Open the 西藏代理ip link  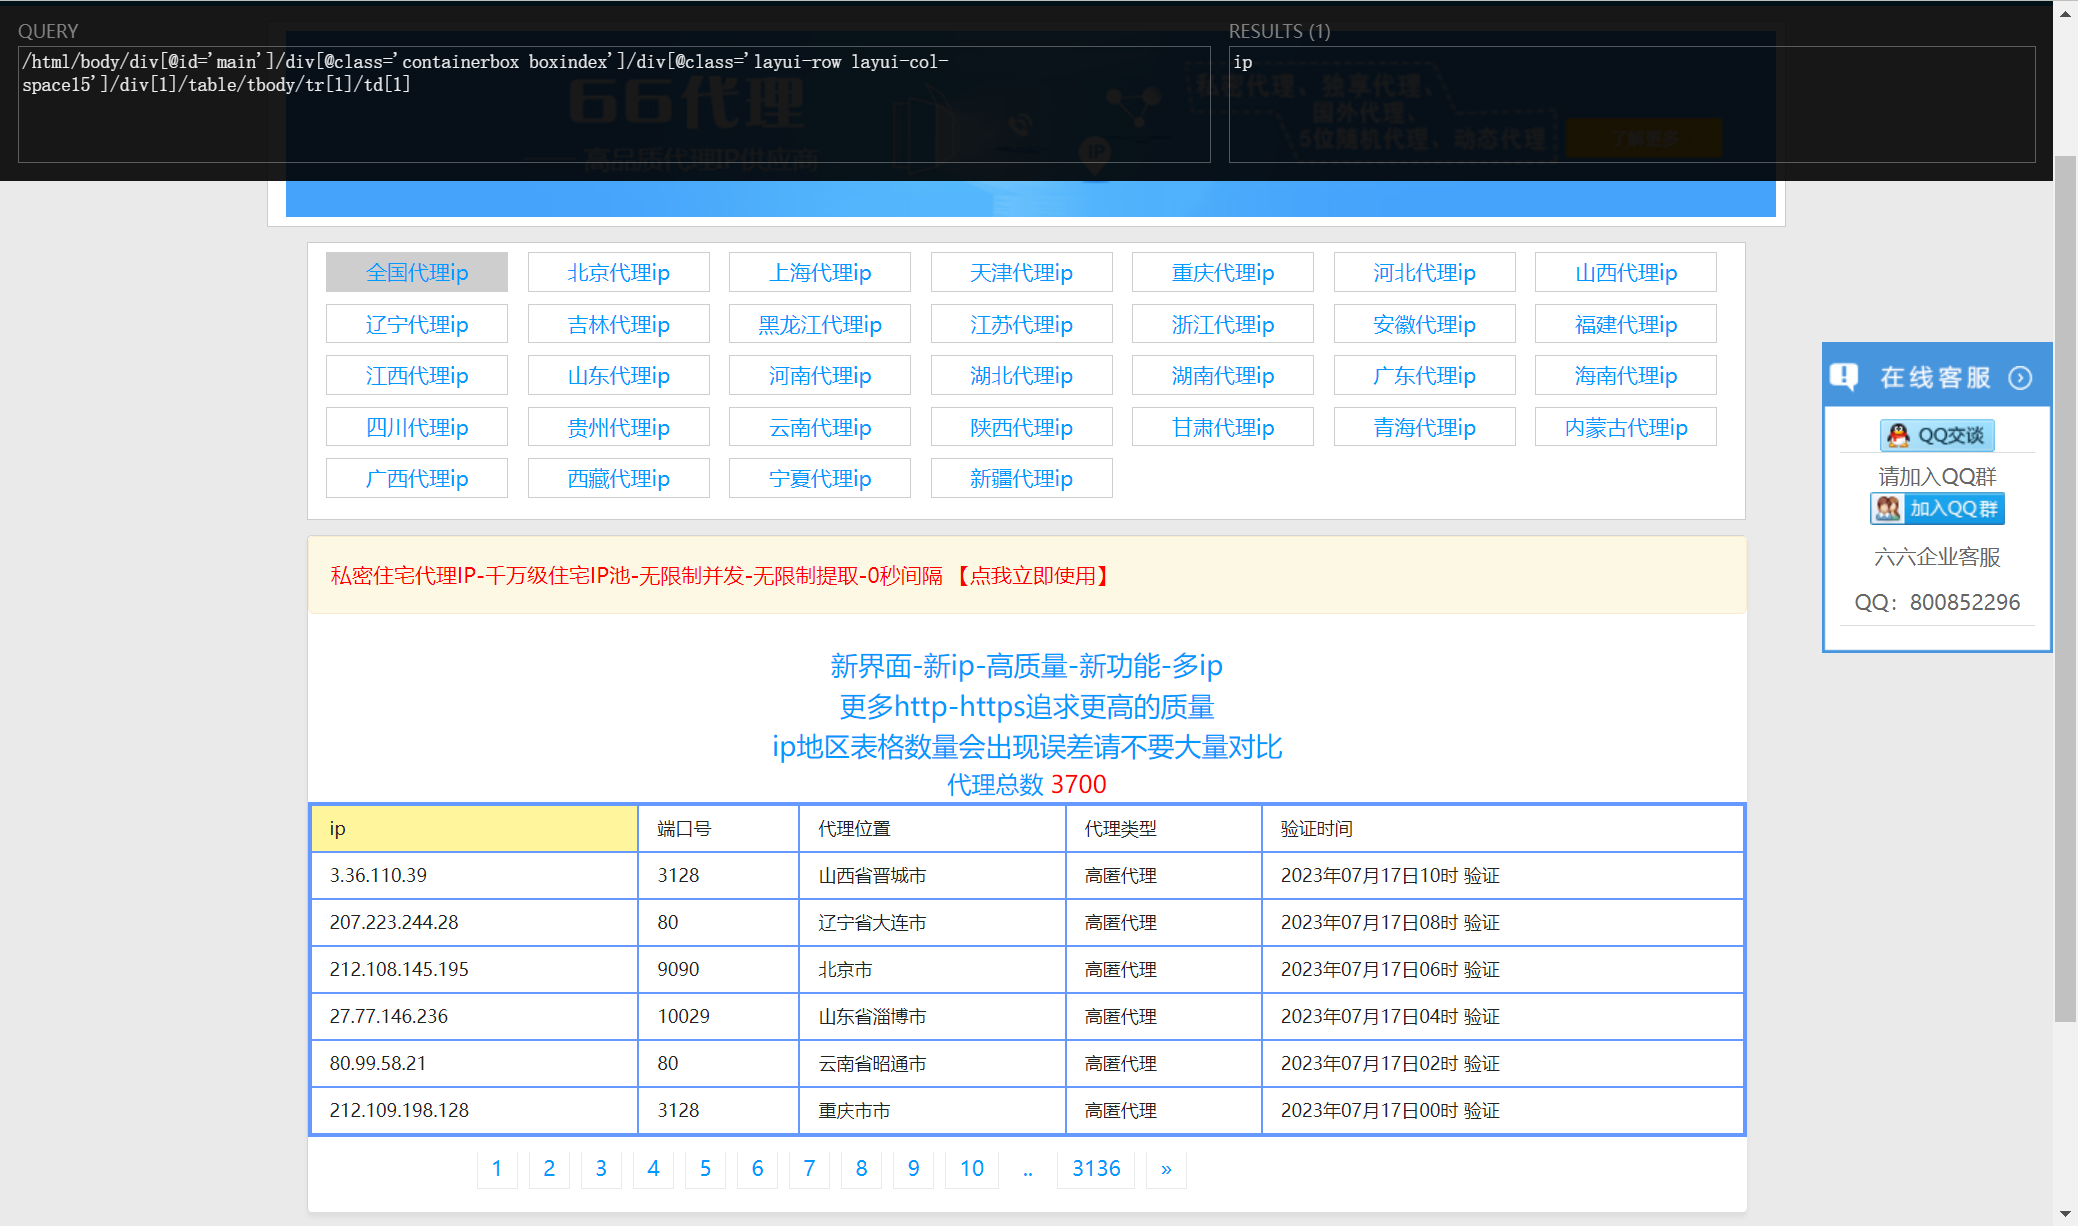(x=618, y=478)
